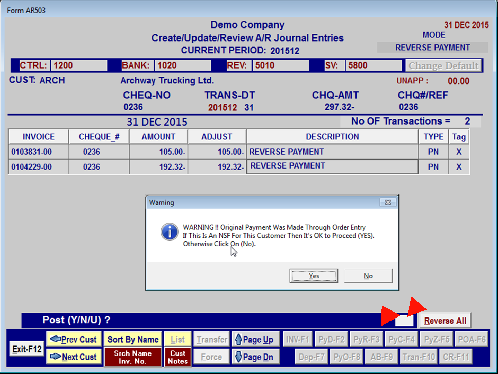Click the Transfer button
Viewport: 498px width, 374px height.
[211, 339]
